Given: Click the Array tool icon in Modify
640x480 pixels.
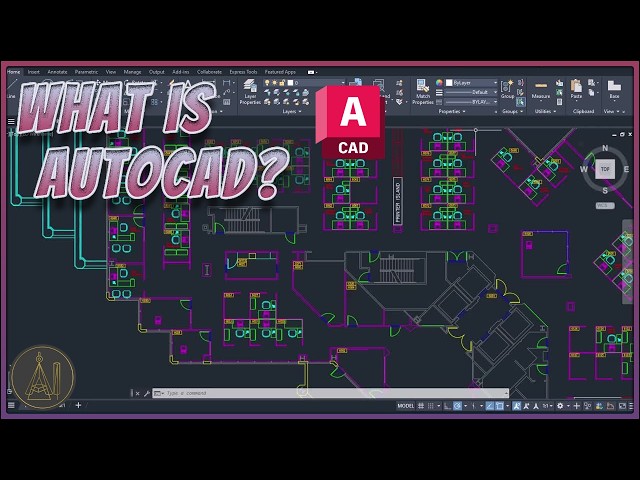Looking at the screenshot, I should pos(155,102).
